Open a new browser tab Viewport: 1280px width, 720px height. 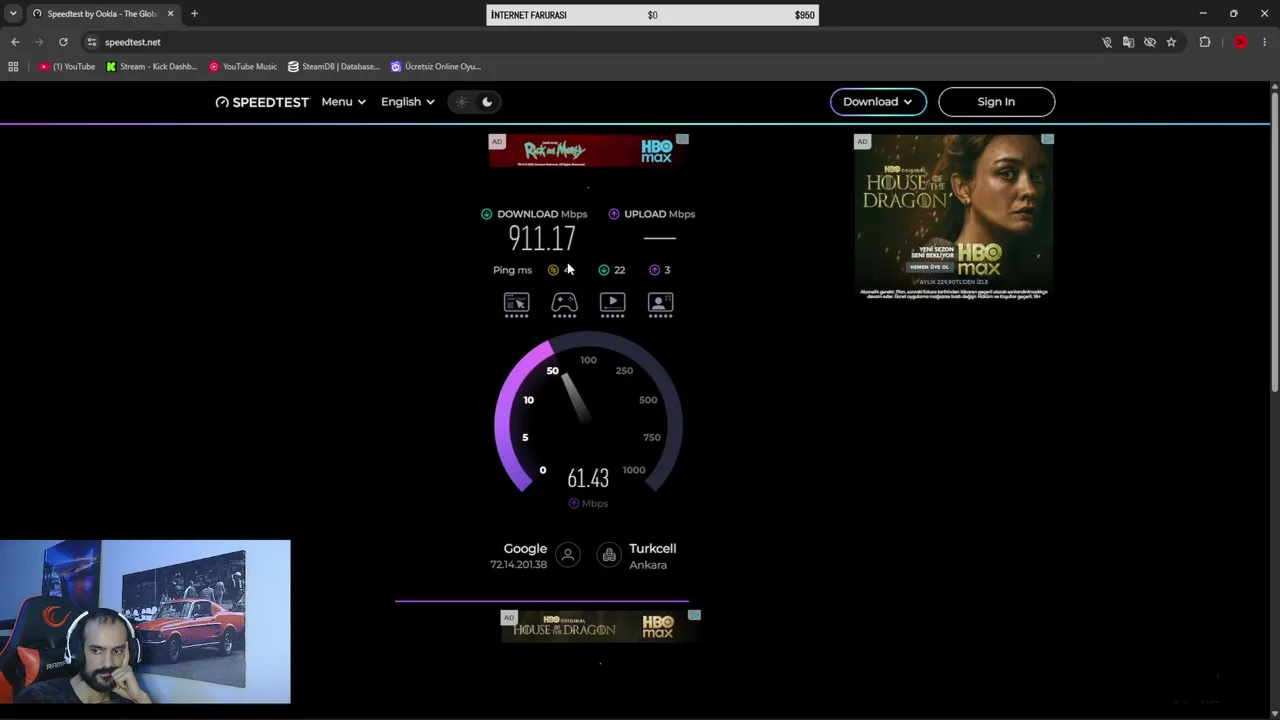click(x=194, y=14)
